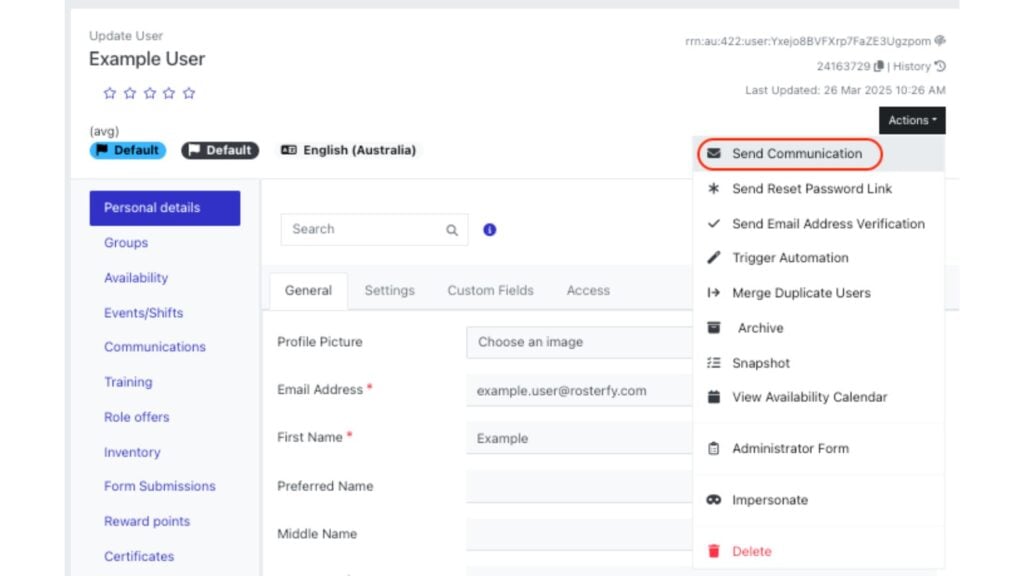Viewport: 1024px width, 576px height.
Task: Click the blue info icon beside Search
Action: [489, 229]
